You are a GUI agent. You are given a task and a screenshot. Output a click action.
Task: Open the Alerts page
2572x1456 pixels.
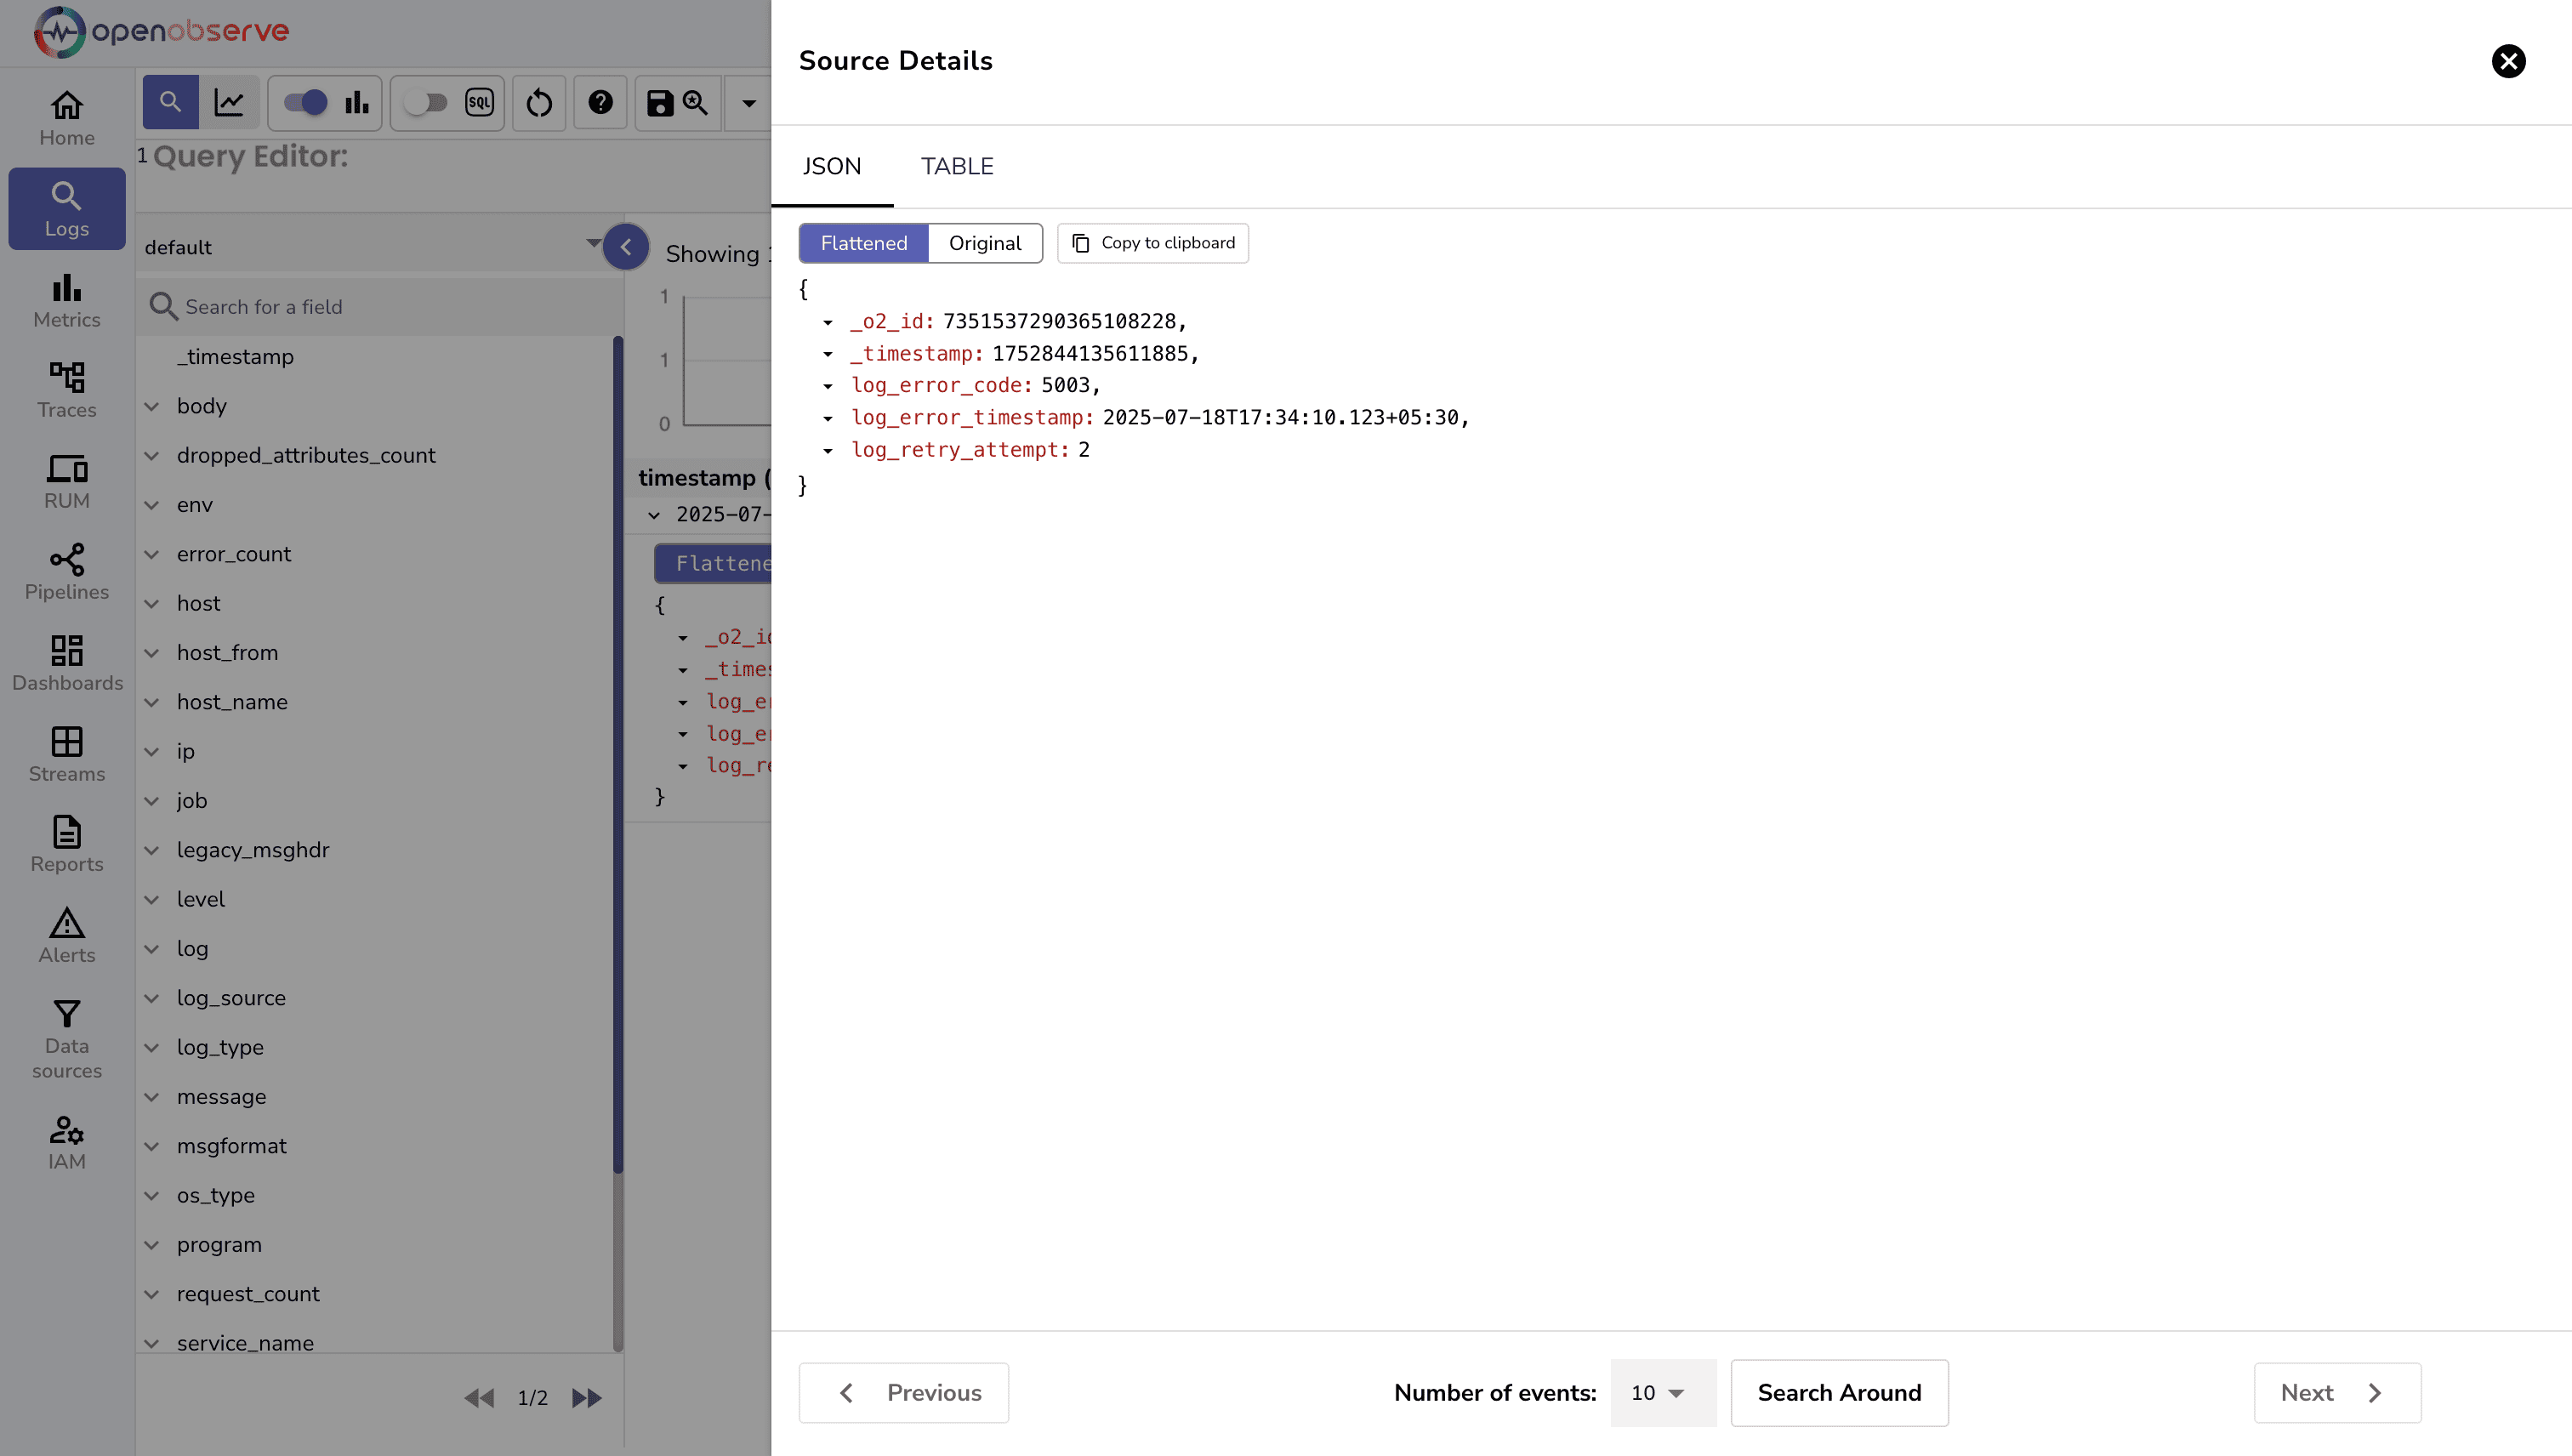pyautogui.click(x=66, y=934)
